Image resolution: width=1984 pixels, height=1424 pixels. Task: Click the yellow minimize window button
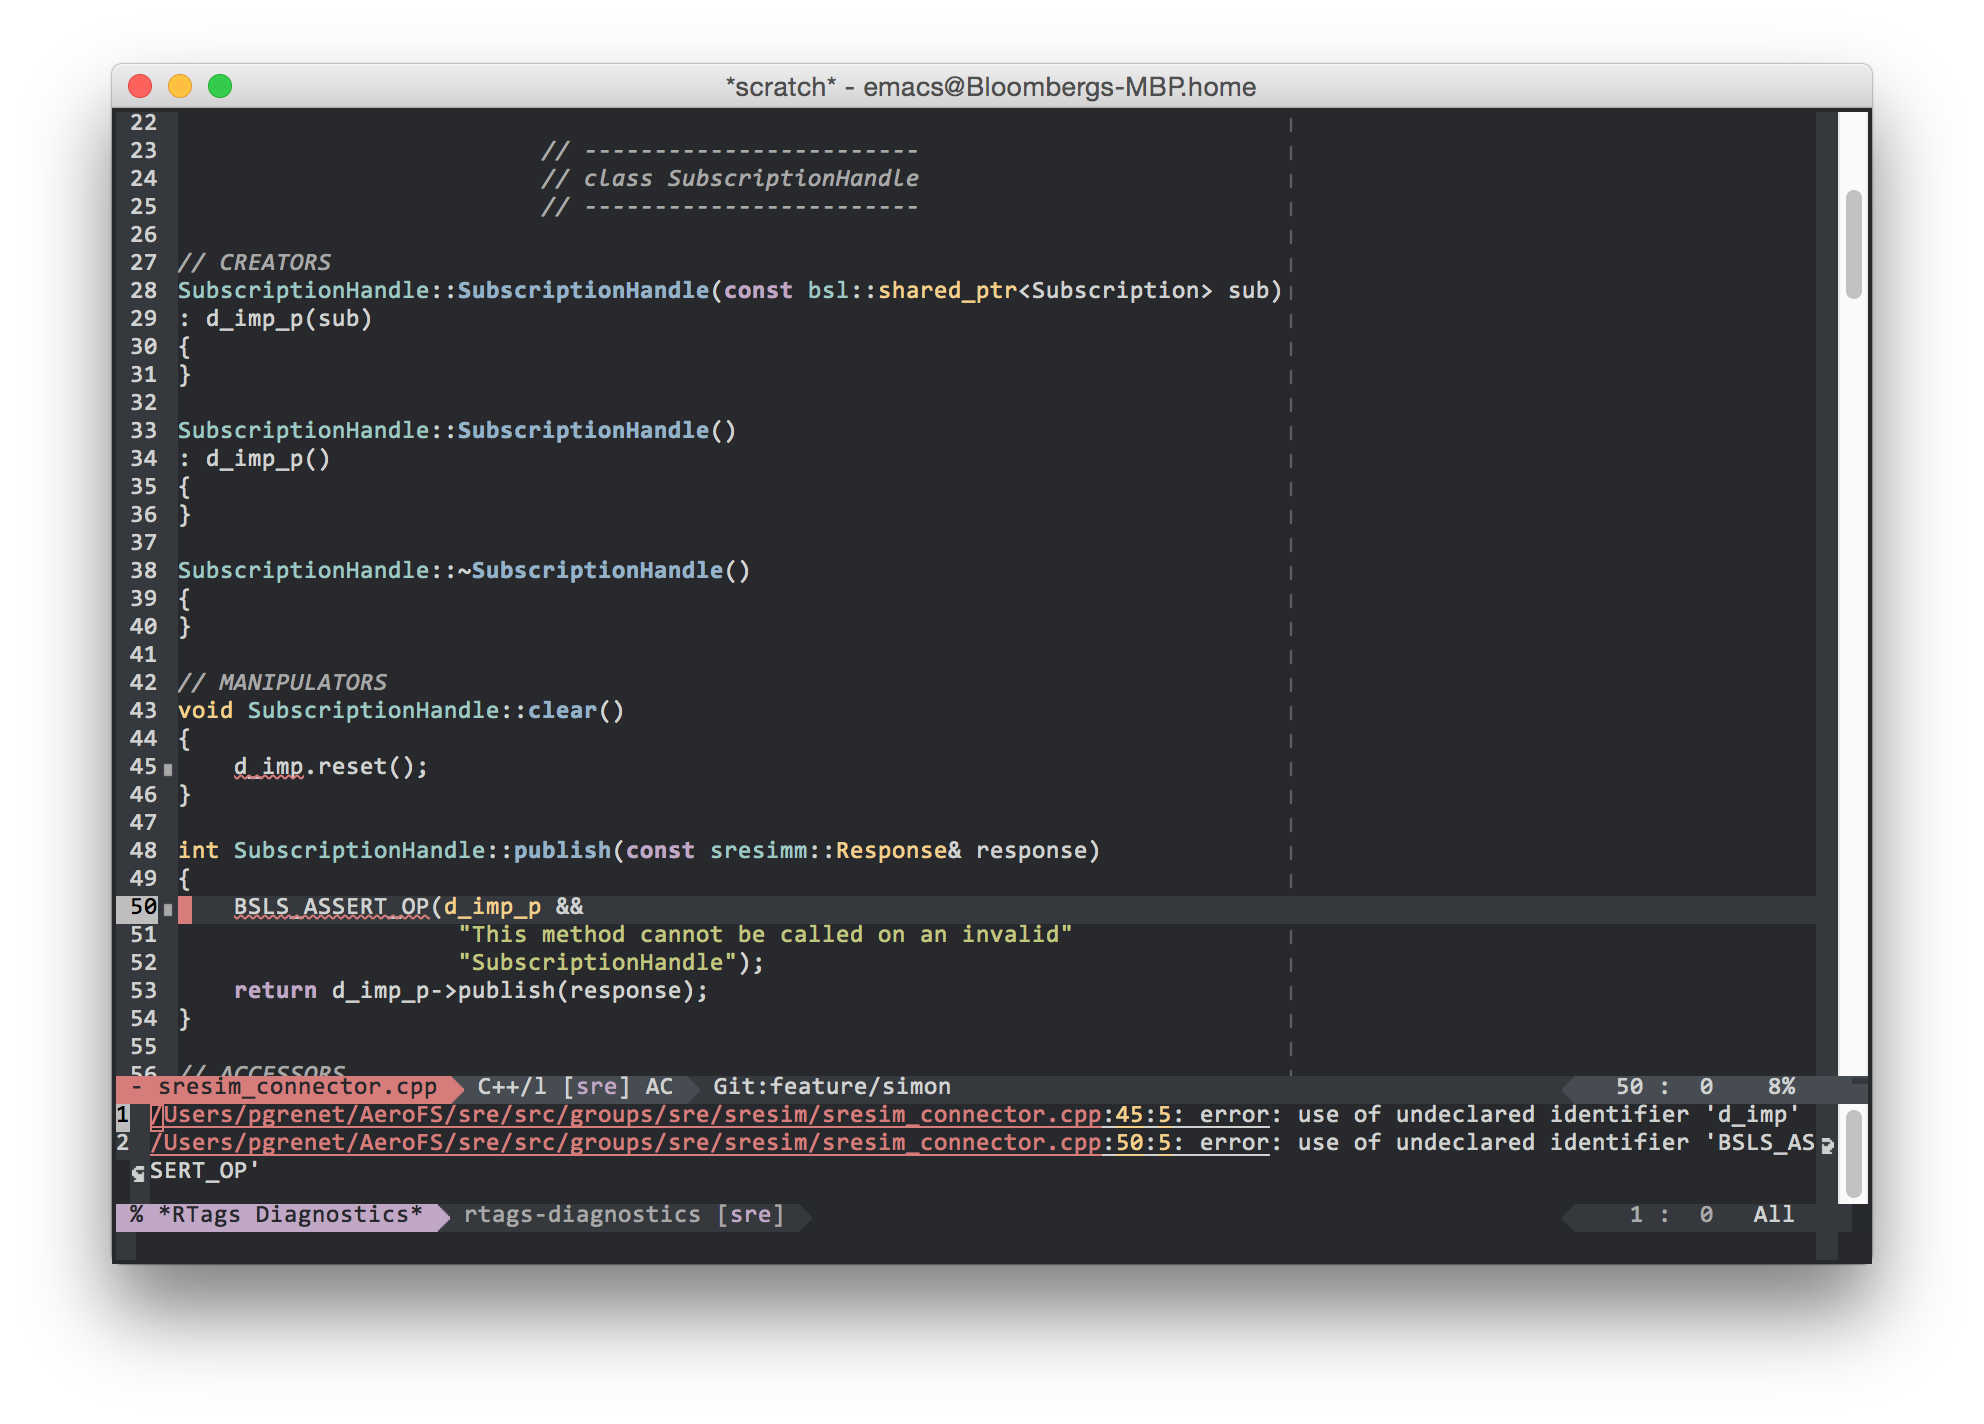[x=180, y=87]
